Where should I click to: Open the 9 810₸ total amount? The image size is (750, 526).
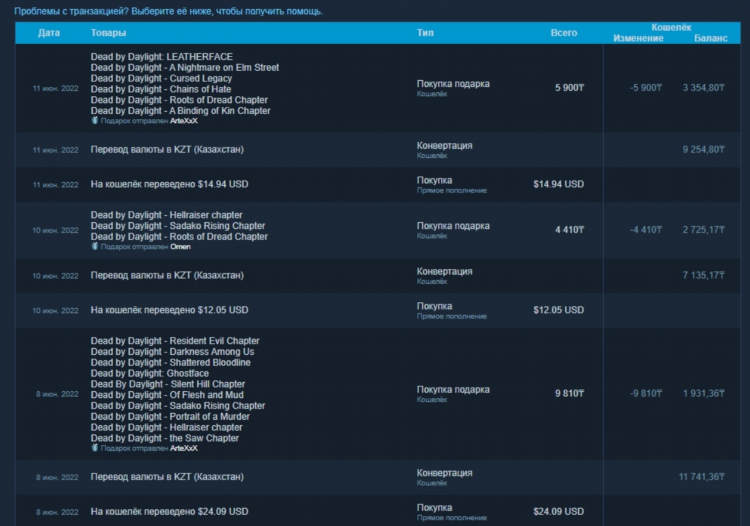(x=569, y=394)
